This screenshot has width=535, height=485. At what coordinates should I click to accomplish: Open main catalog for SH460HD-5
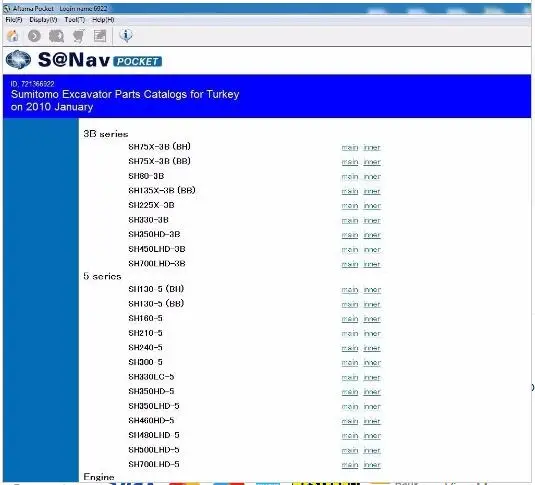350,421
